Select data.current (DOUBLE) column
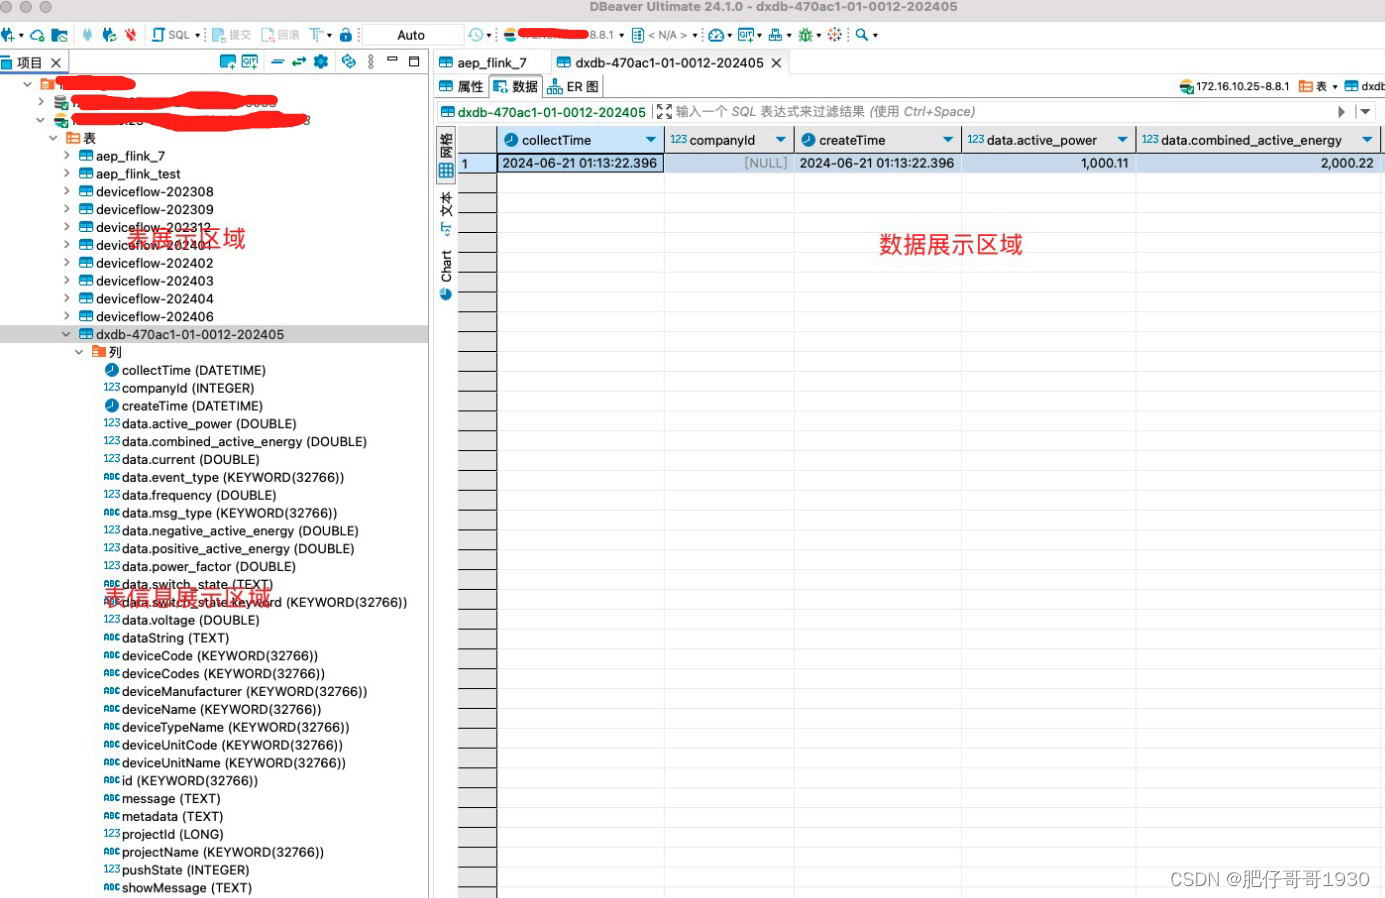The image size is (1385, 898). [190, 460]
